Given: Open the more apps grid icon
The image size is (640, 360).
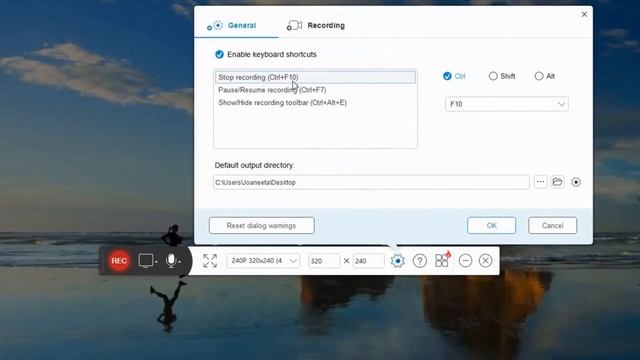Looking at the screenshot, I should pos(442,260).
